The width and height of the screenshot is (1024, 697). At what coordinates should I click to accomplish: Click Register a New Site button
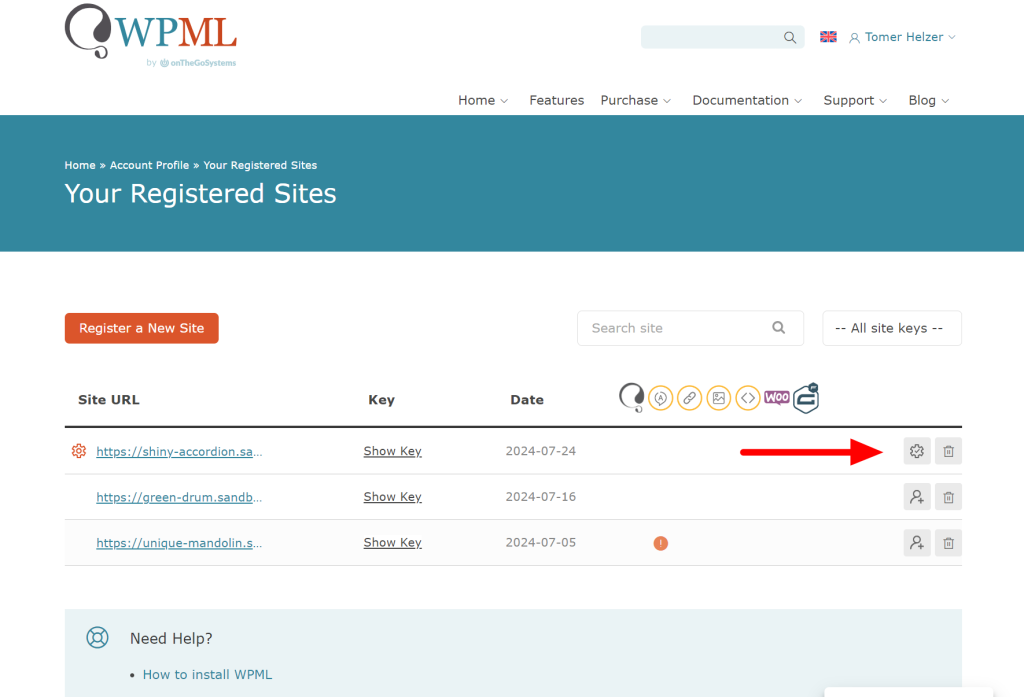(x=141, y=328)
